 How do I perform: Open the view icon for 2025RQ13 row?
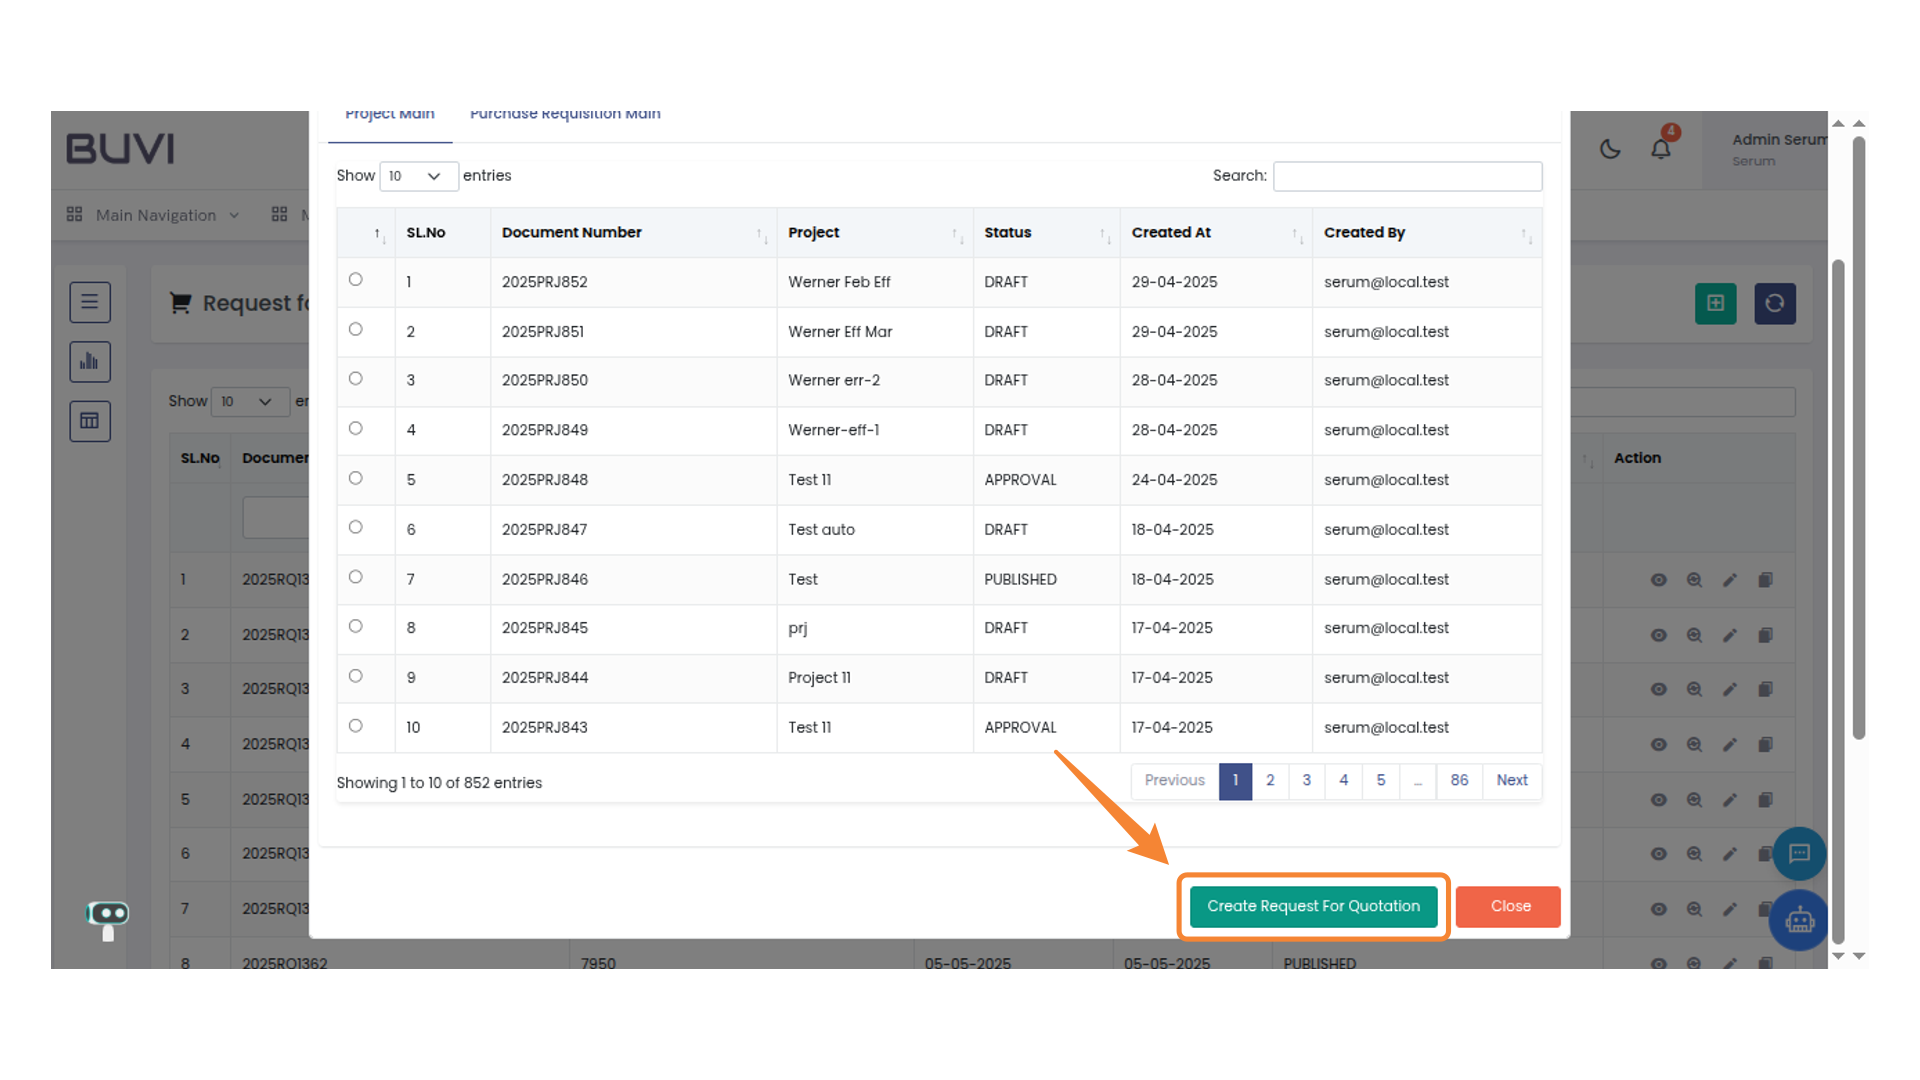1659,580
